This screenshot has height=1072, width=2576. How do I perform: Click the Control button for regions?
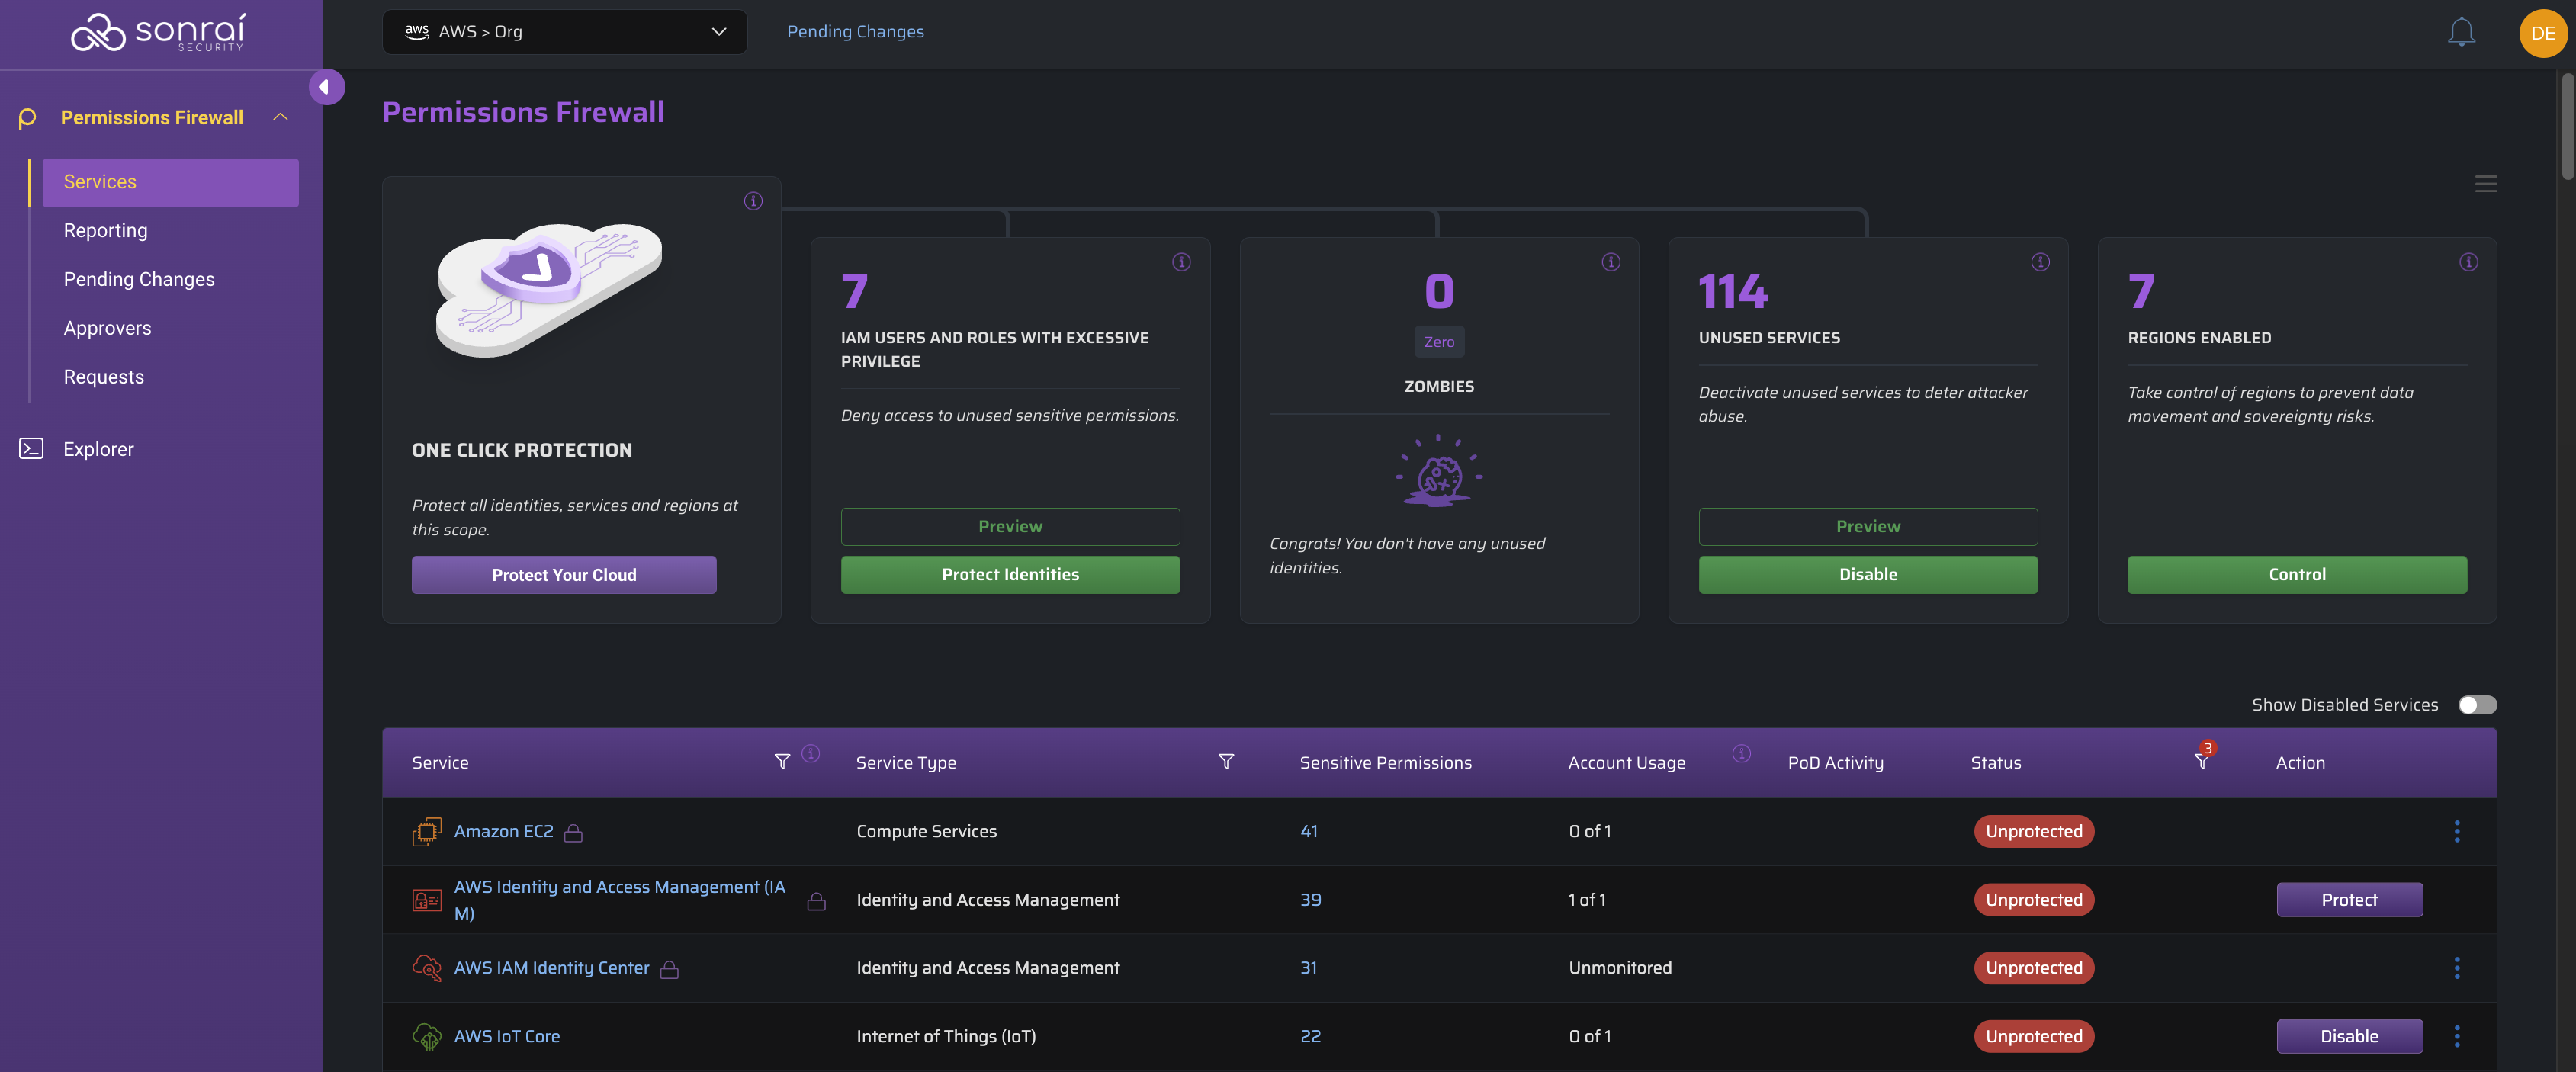click(2296, 575)
